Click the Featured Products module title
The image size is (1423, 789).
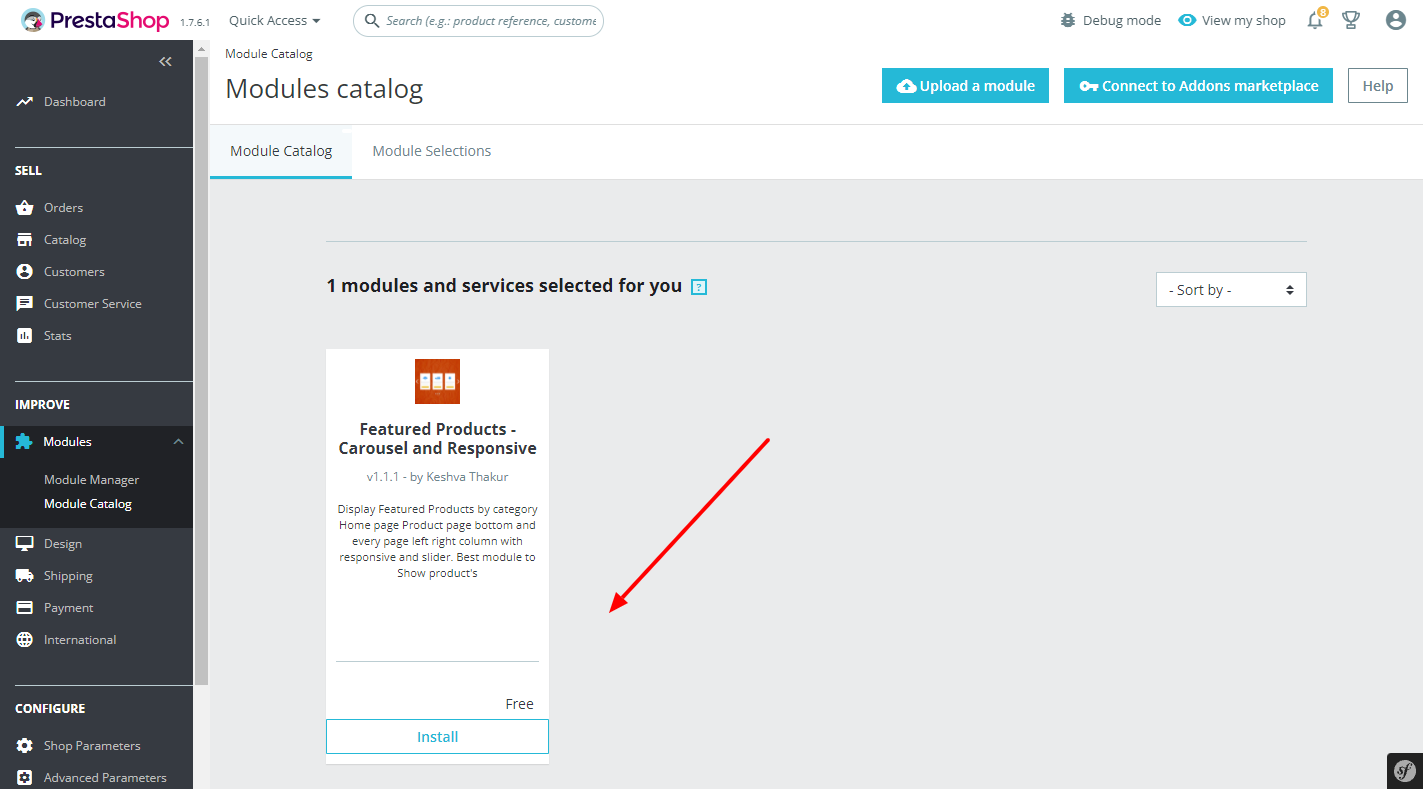[x=437, y=439]
